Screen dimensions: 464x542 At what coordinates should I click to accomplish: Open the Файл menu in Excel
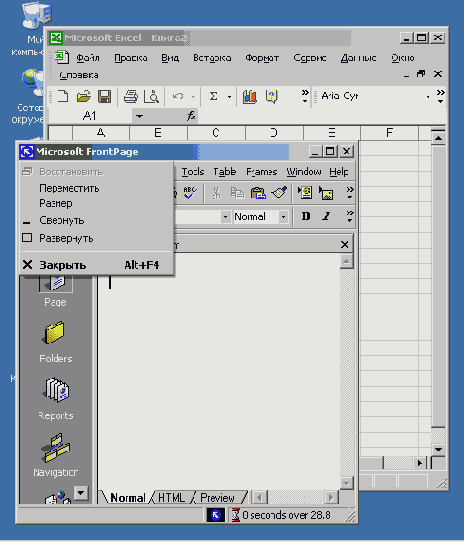tap(88, 58)
